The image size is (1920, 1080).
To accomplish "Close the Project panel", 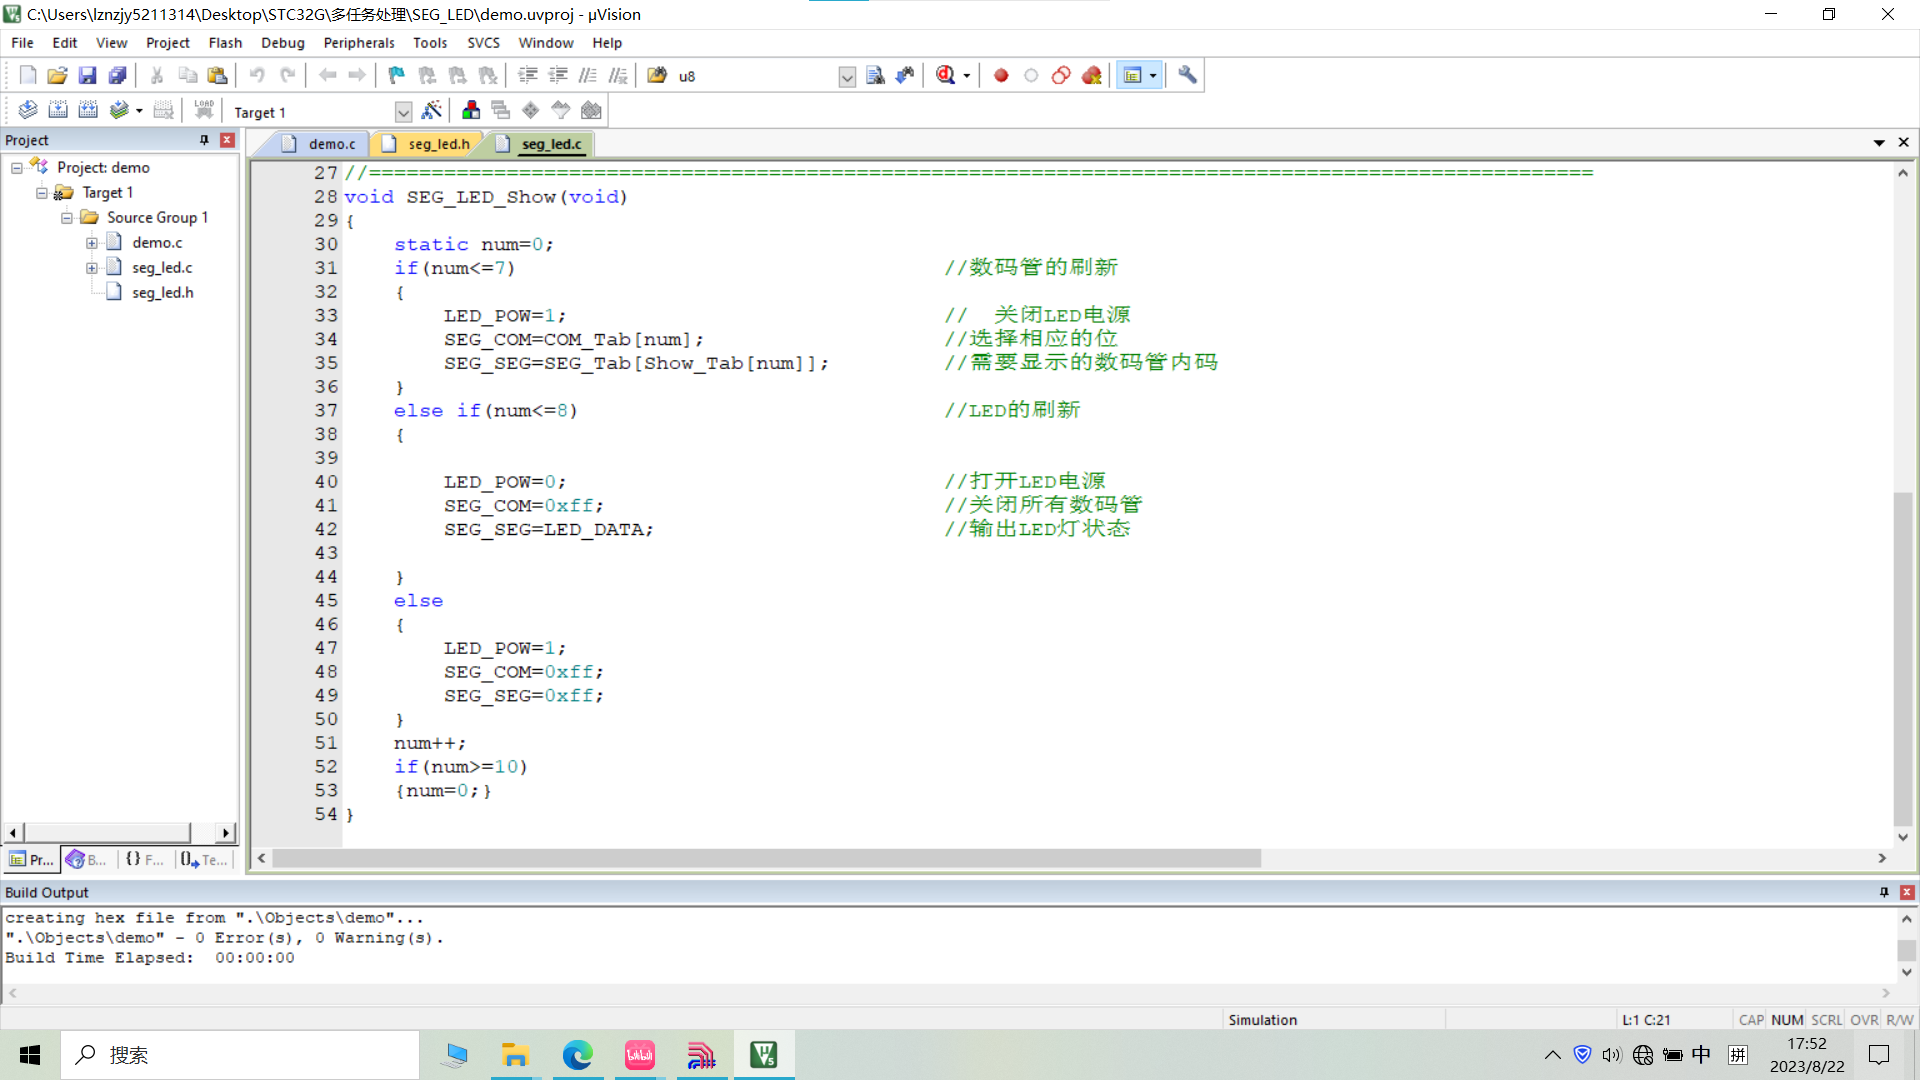I will pos(228,140).
